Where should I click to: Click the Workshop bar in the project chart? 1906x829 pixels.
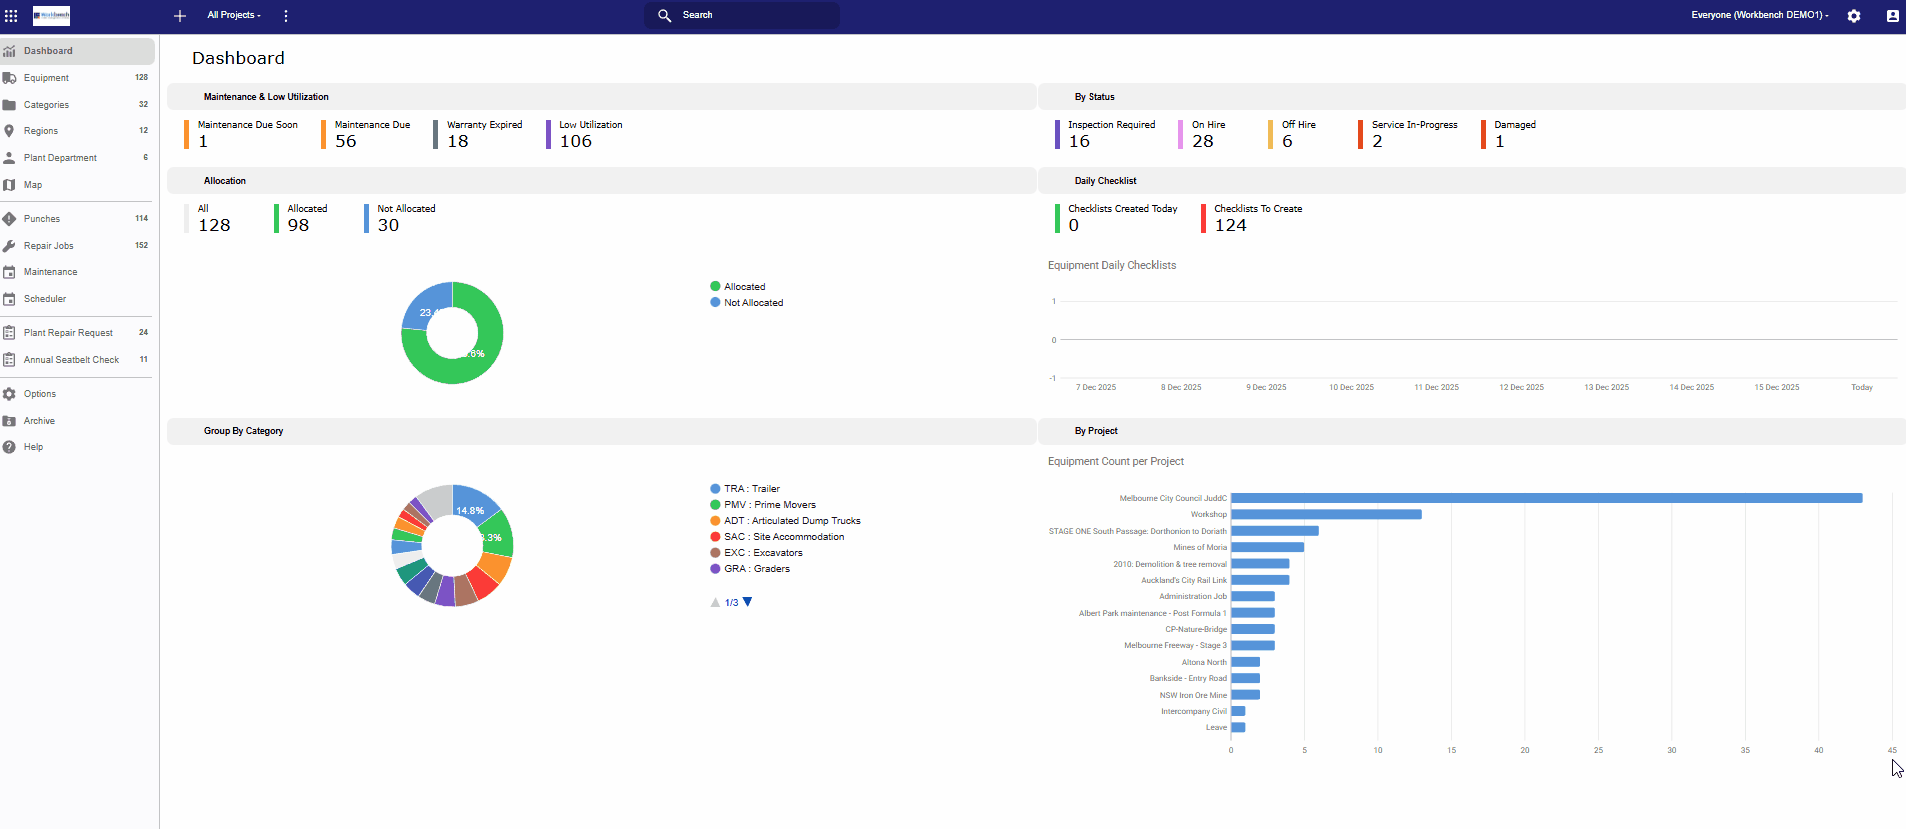(x=1326, y=514)
